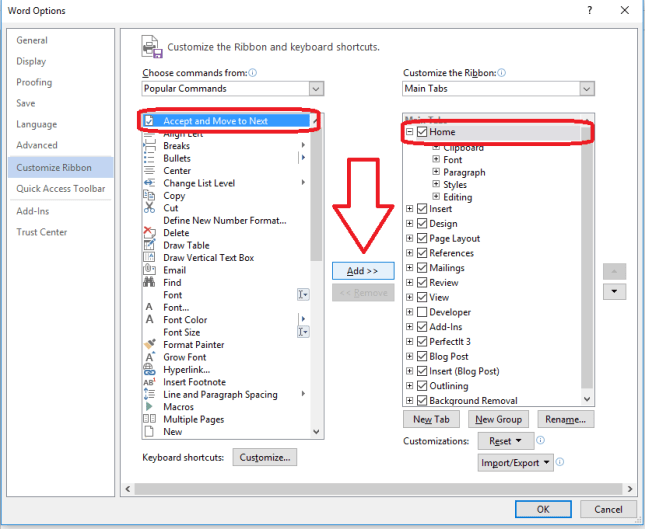Click the Help question mark in title bar

(590, 10)
